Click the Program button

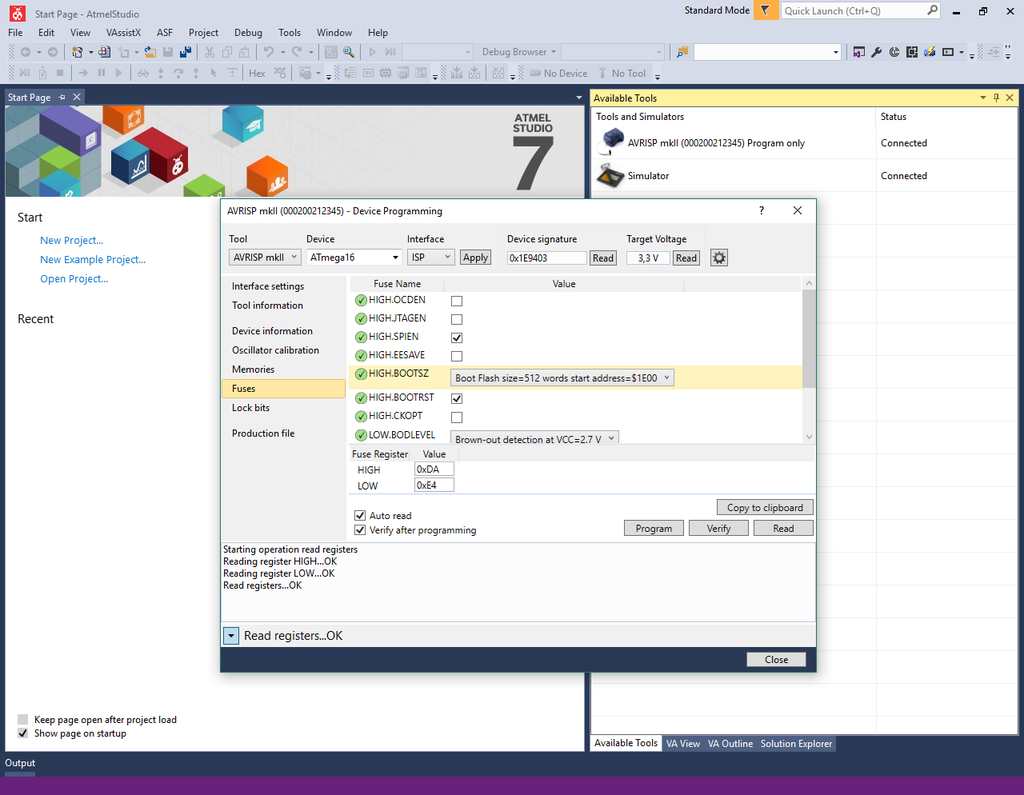pyautogui.click(x=654, y=528)
